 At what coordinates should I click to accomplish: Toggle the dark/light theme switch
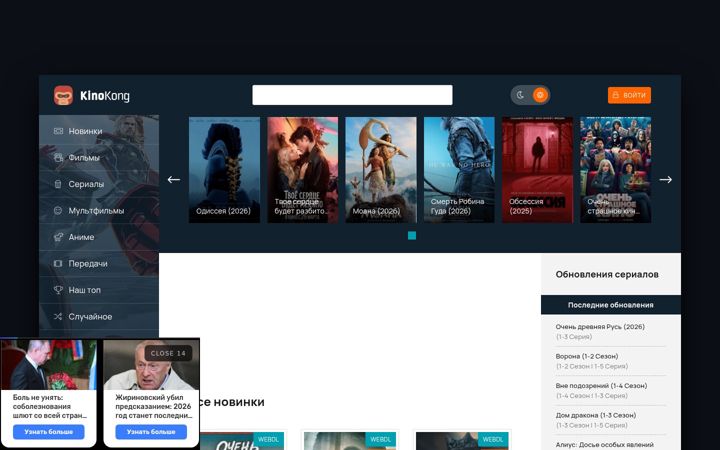(530, 95)
